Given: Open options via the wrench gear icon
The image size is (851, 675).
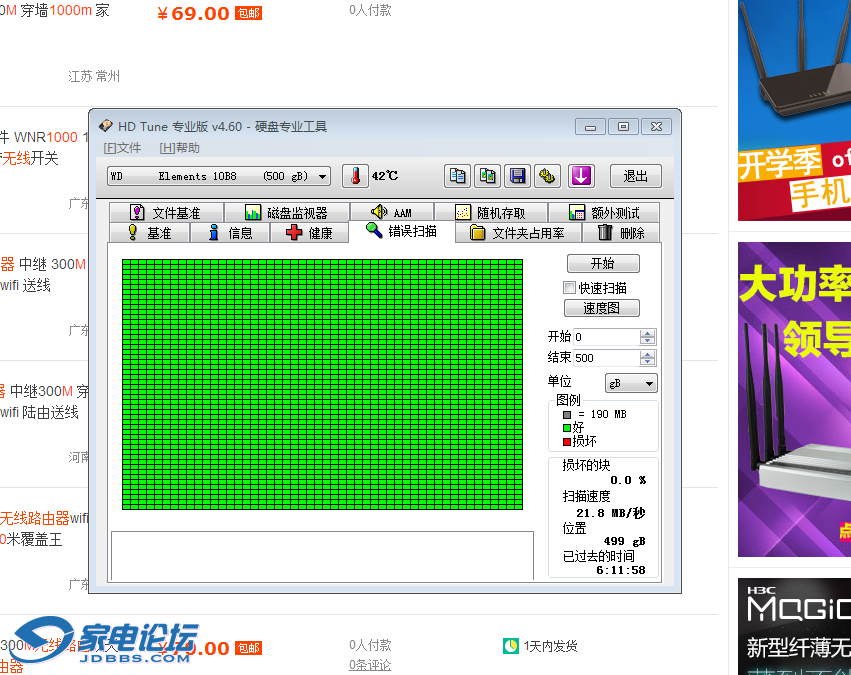Looking at the screenshot, I should (547, 176).
